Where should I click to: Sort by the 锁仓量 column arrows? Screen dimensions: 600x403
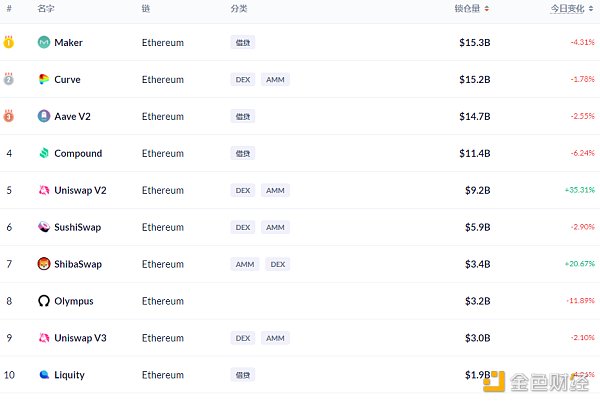tap(486, 8)
